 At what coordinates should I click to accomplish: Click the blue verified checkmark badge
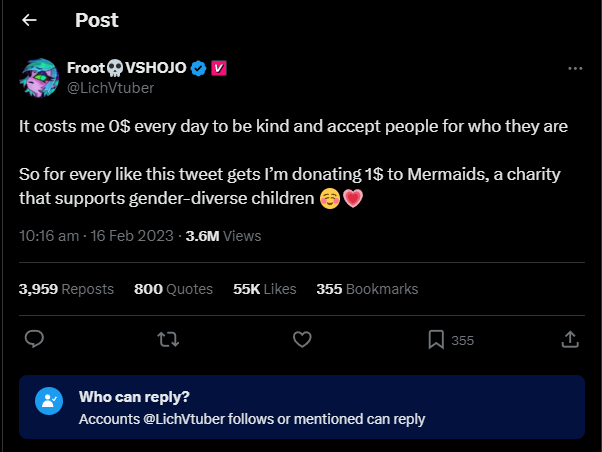tap(199, 68)
